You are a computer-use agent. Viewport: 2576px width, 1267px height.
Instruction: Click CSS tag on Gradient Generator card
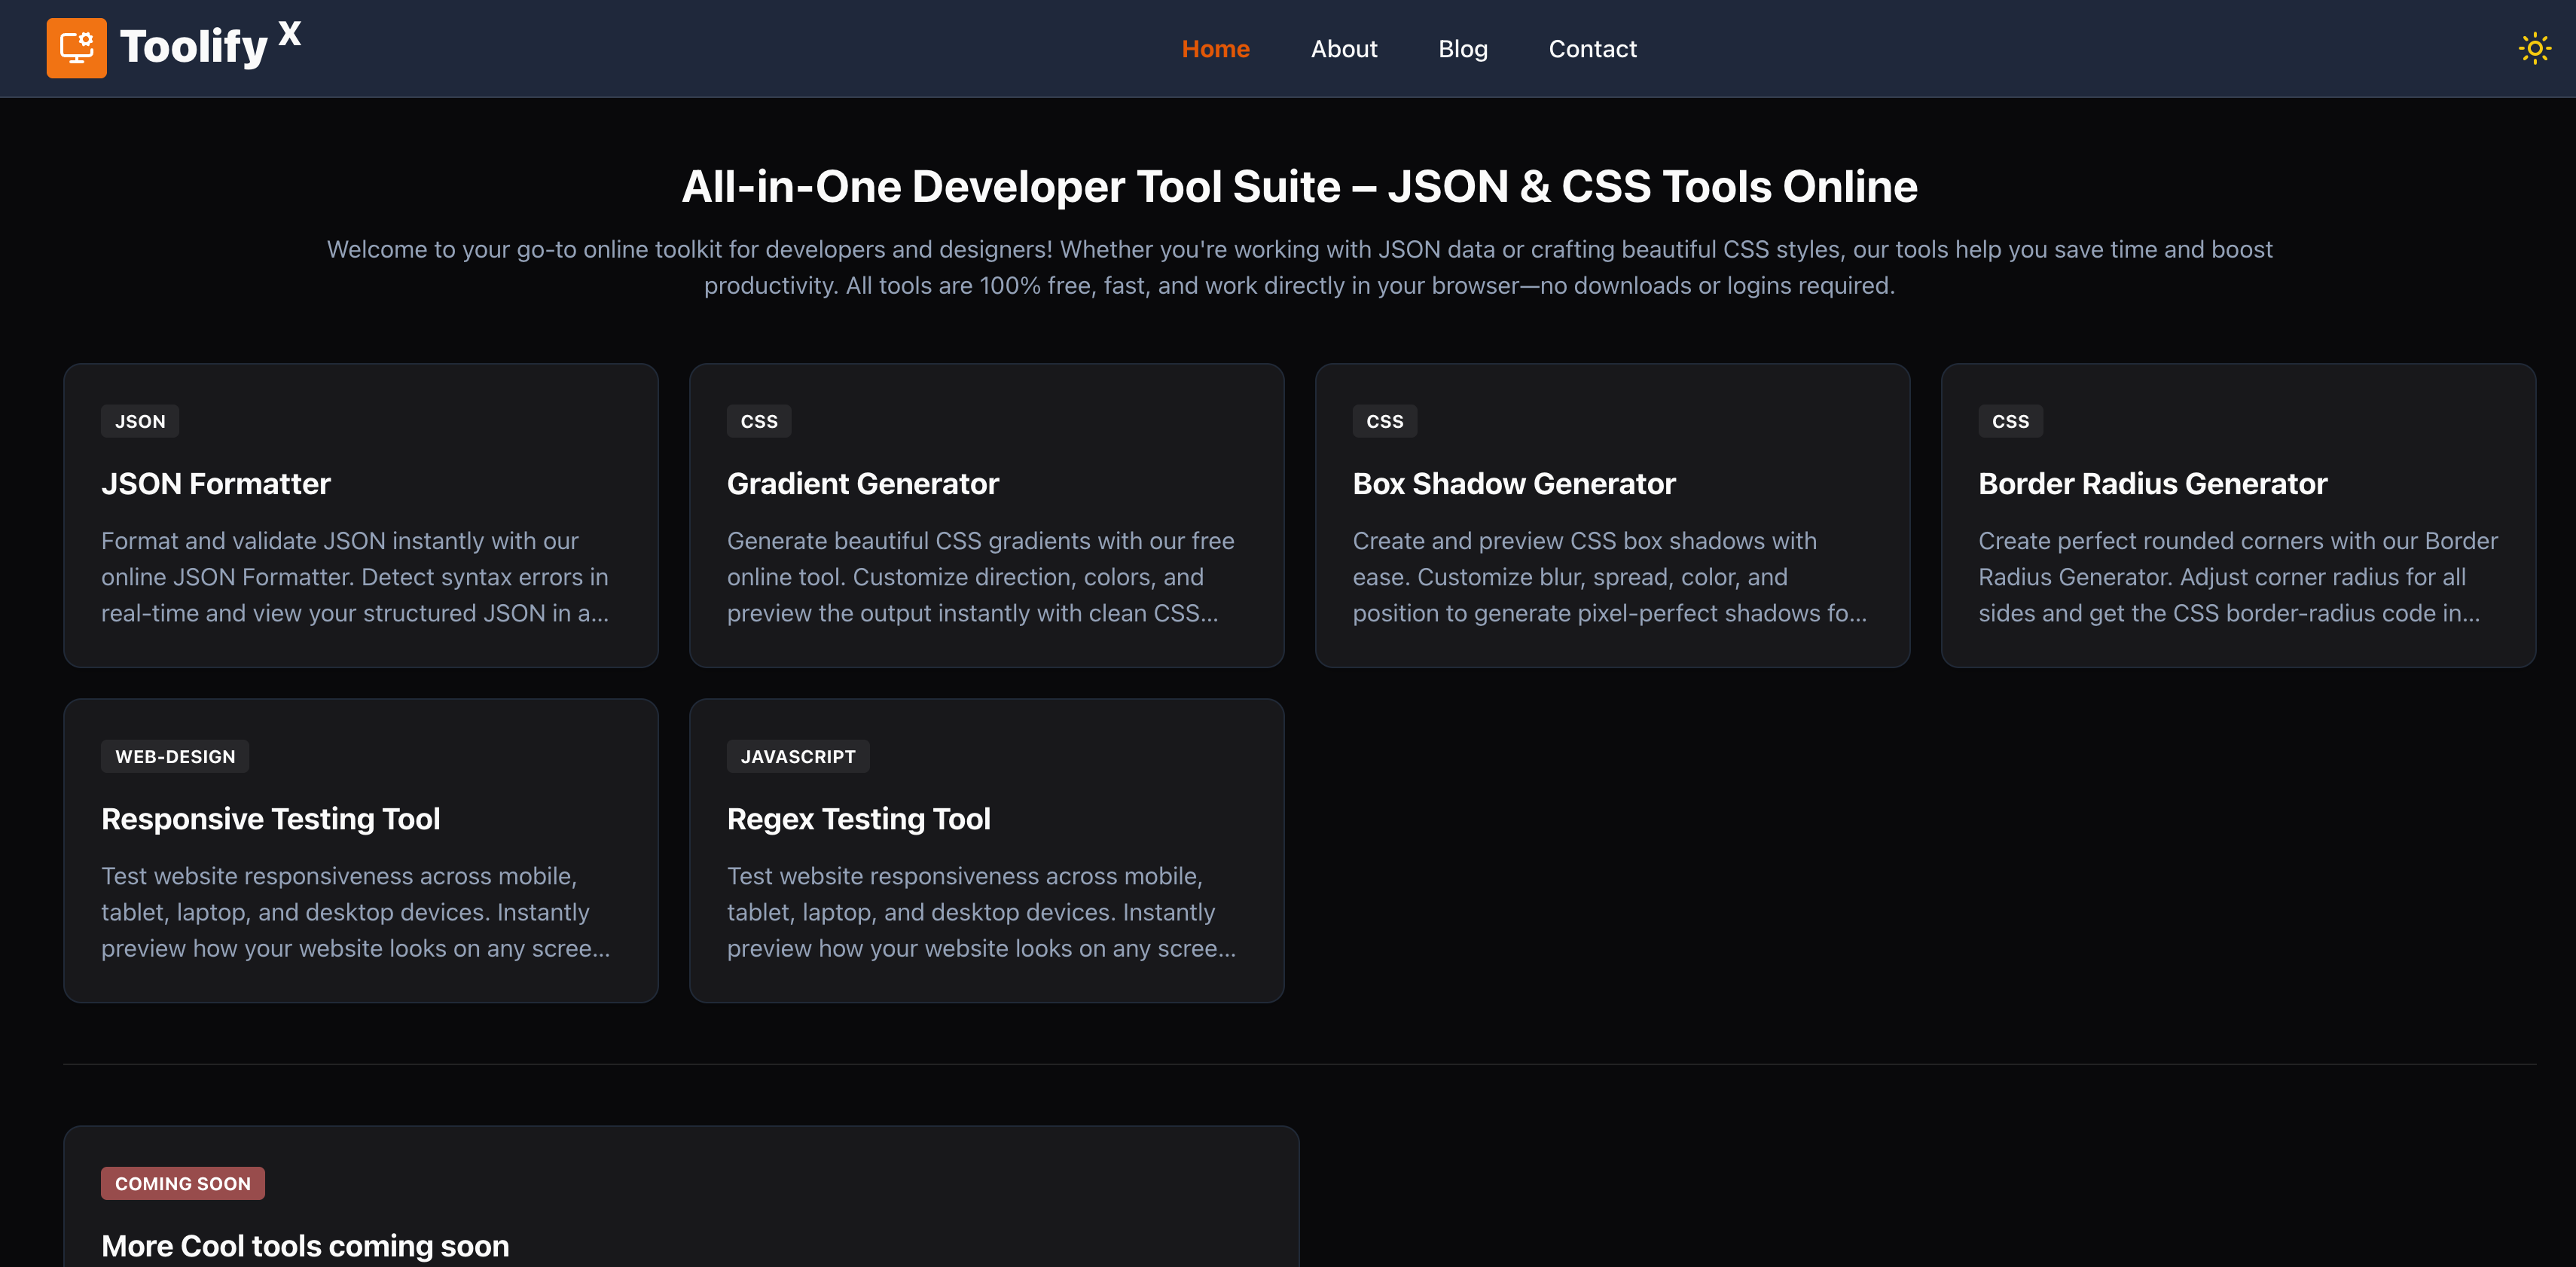coord(758,421)
